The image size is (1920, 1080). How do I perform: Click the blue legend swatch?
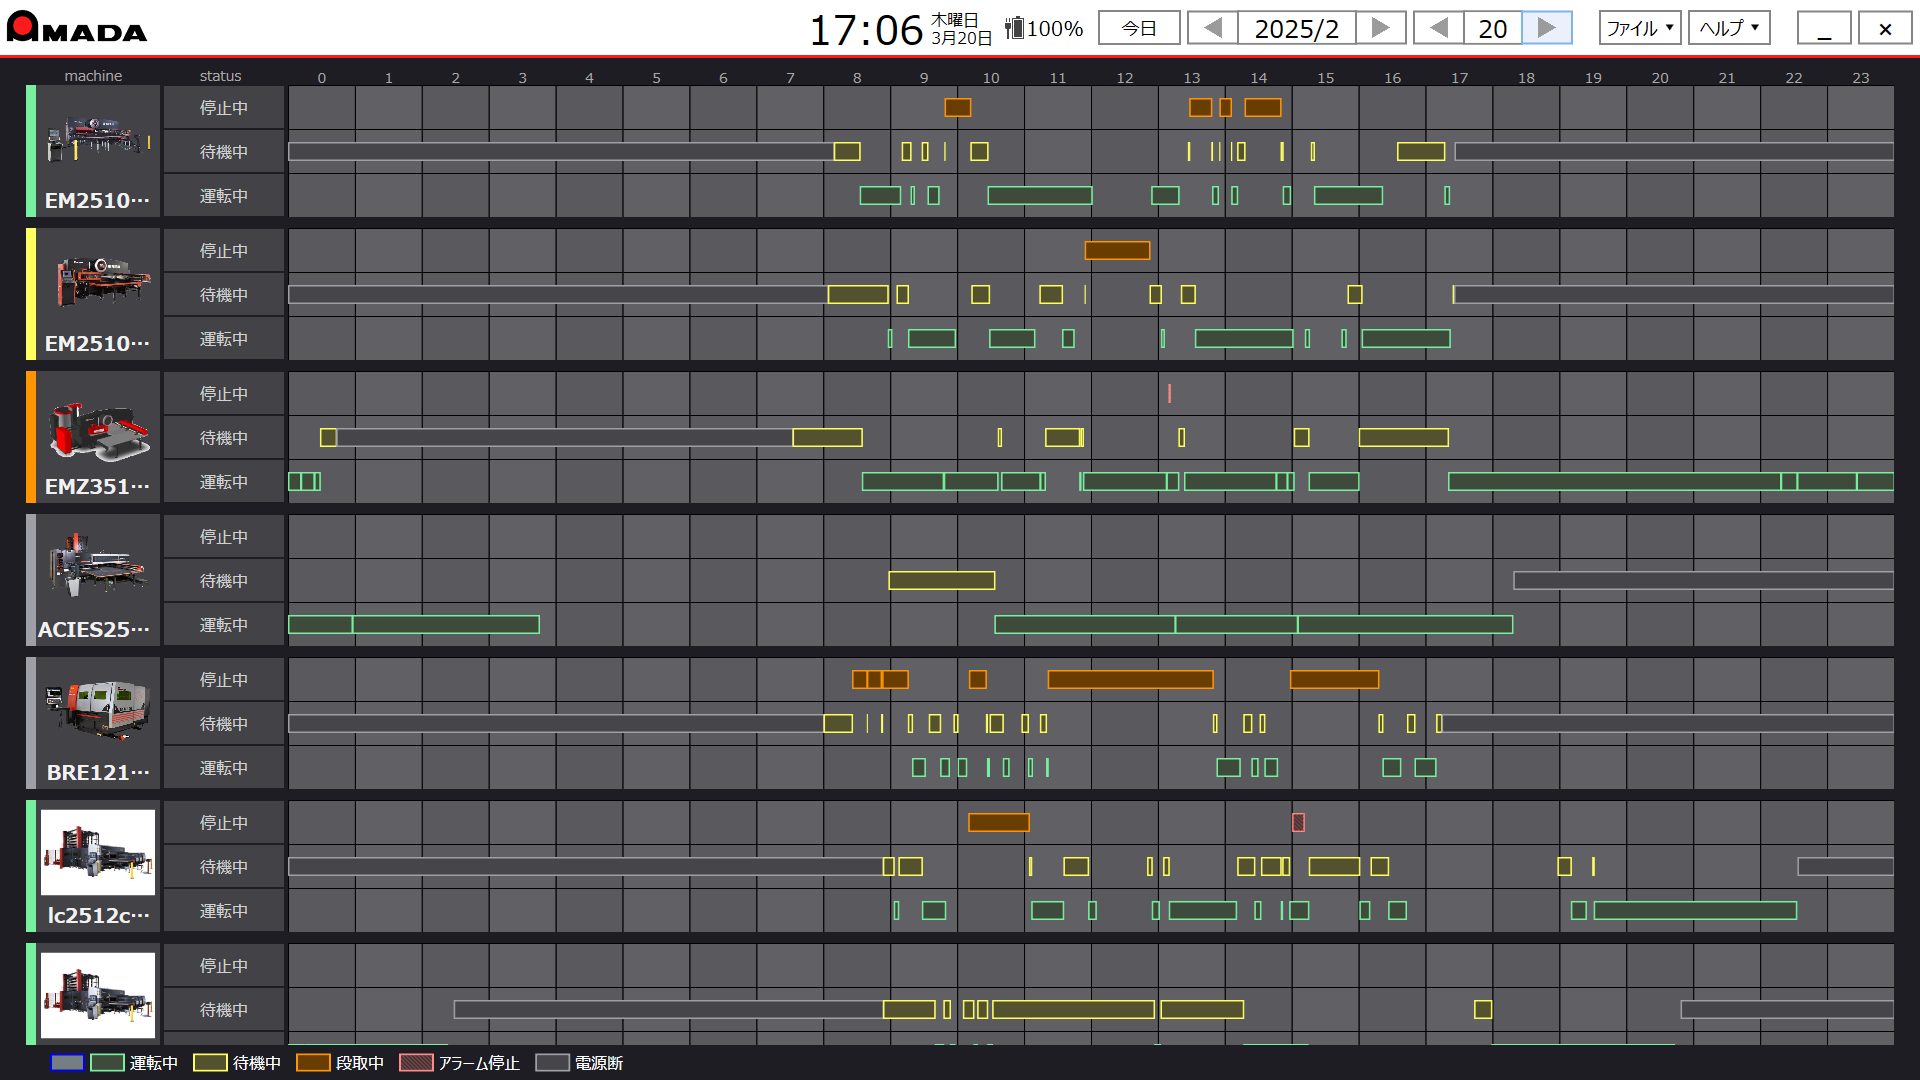[67, 1062]
